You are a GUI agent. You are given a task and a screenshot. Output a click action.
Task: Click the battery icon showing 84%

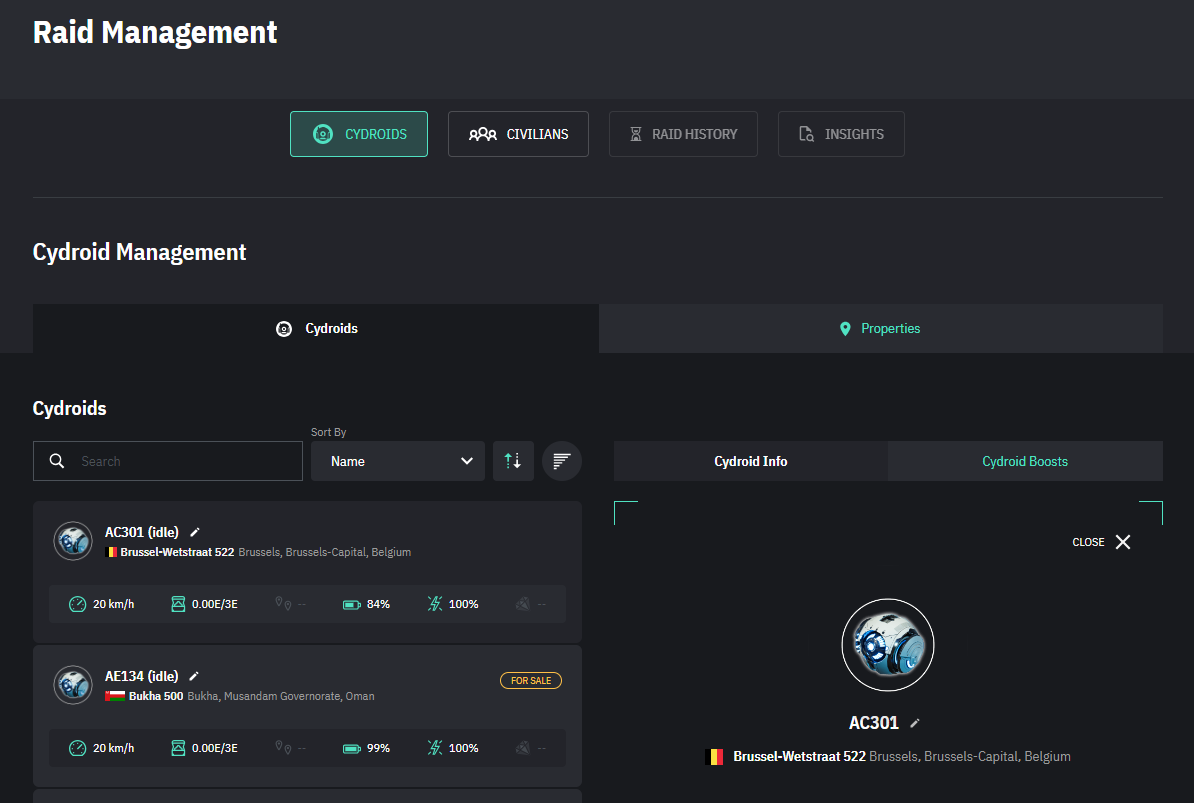click(351, 604)
